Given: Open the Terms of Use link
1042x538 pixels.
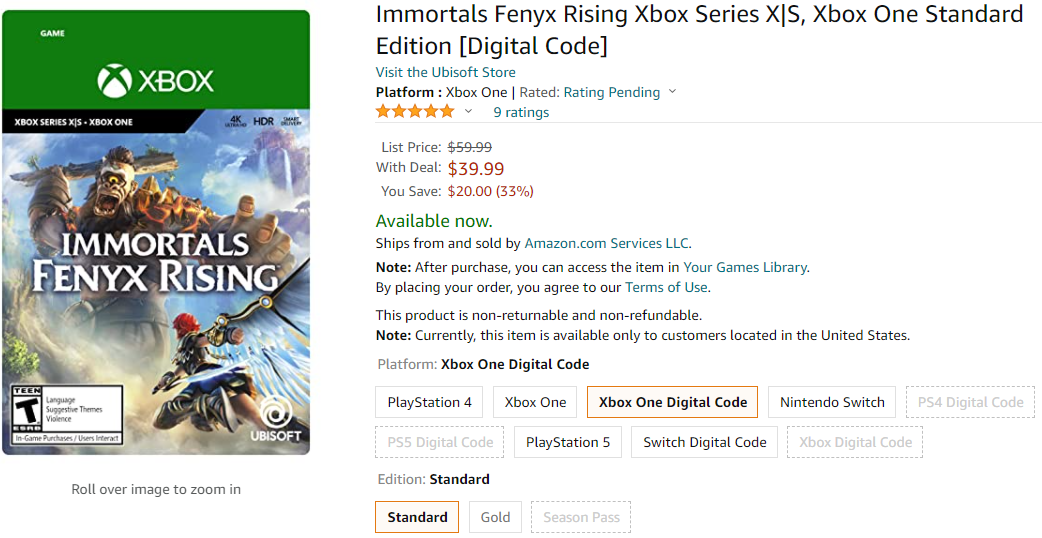Looking at the screenshot, I should (666, 287).
